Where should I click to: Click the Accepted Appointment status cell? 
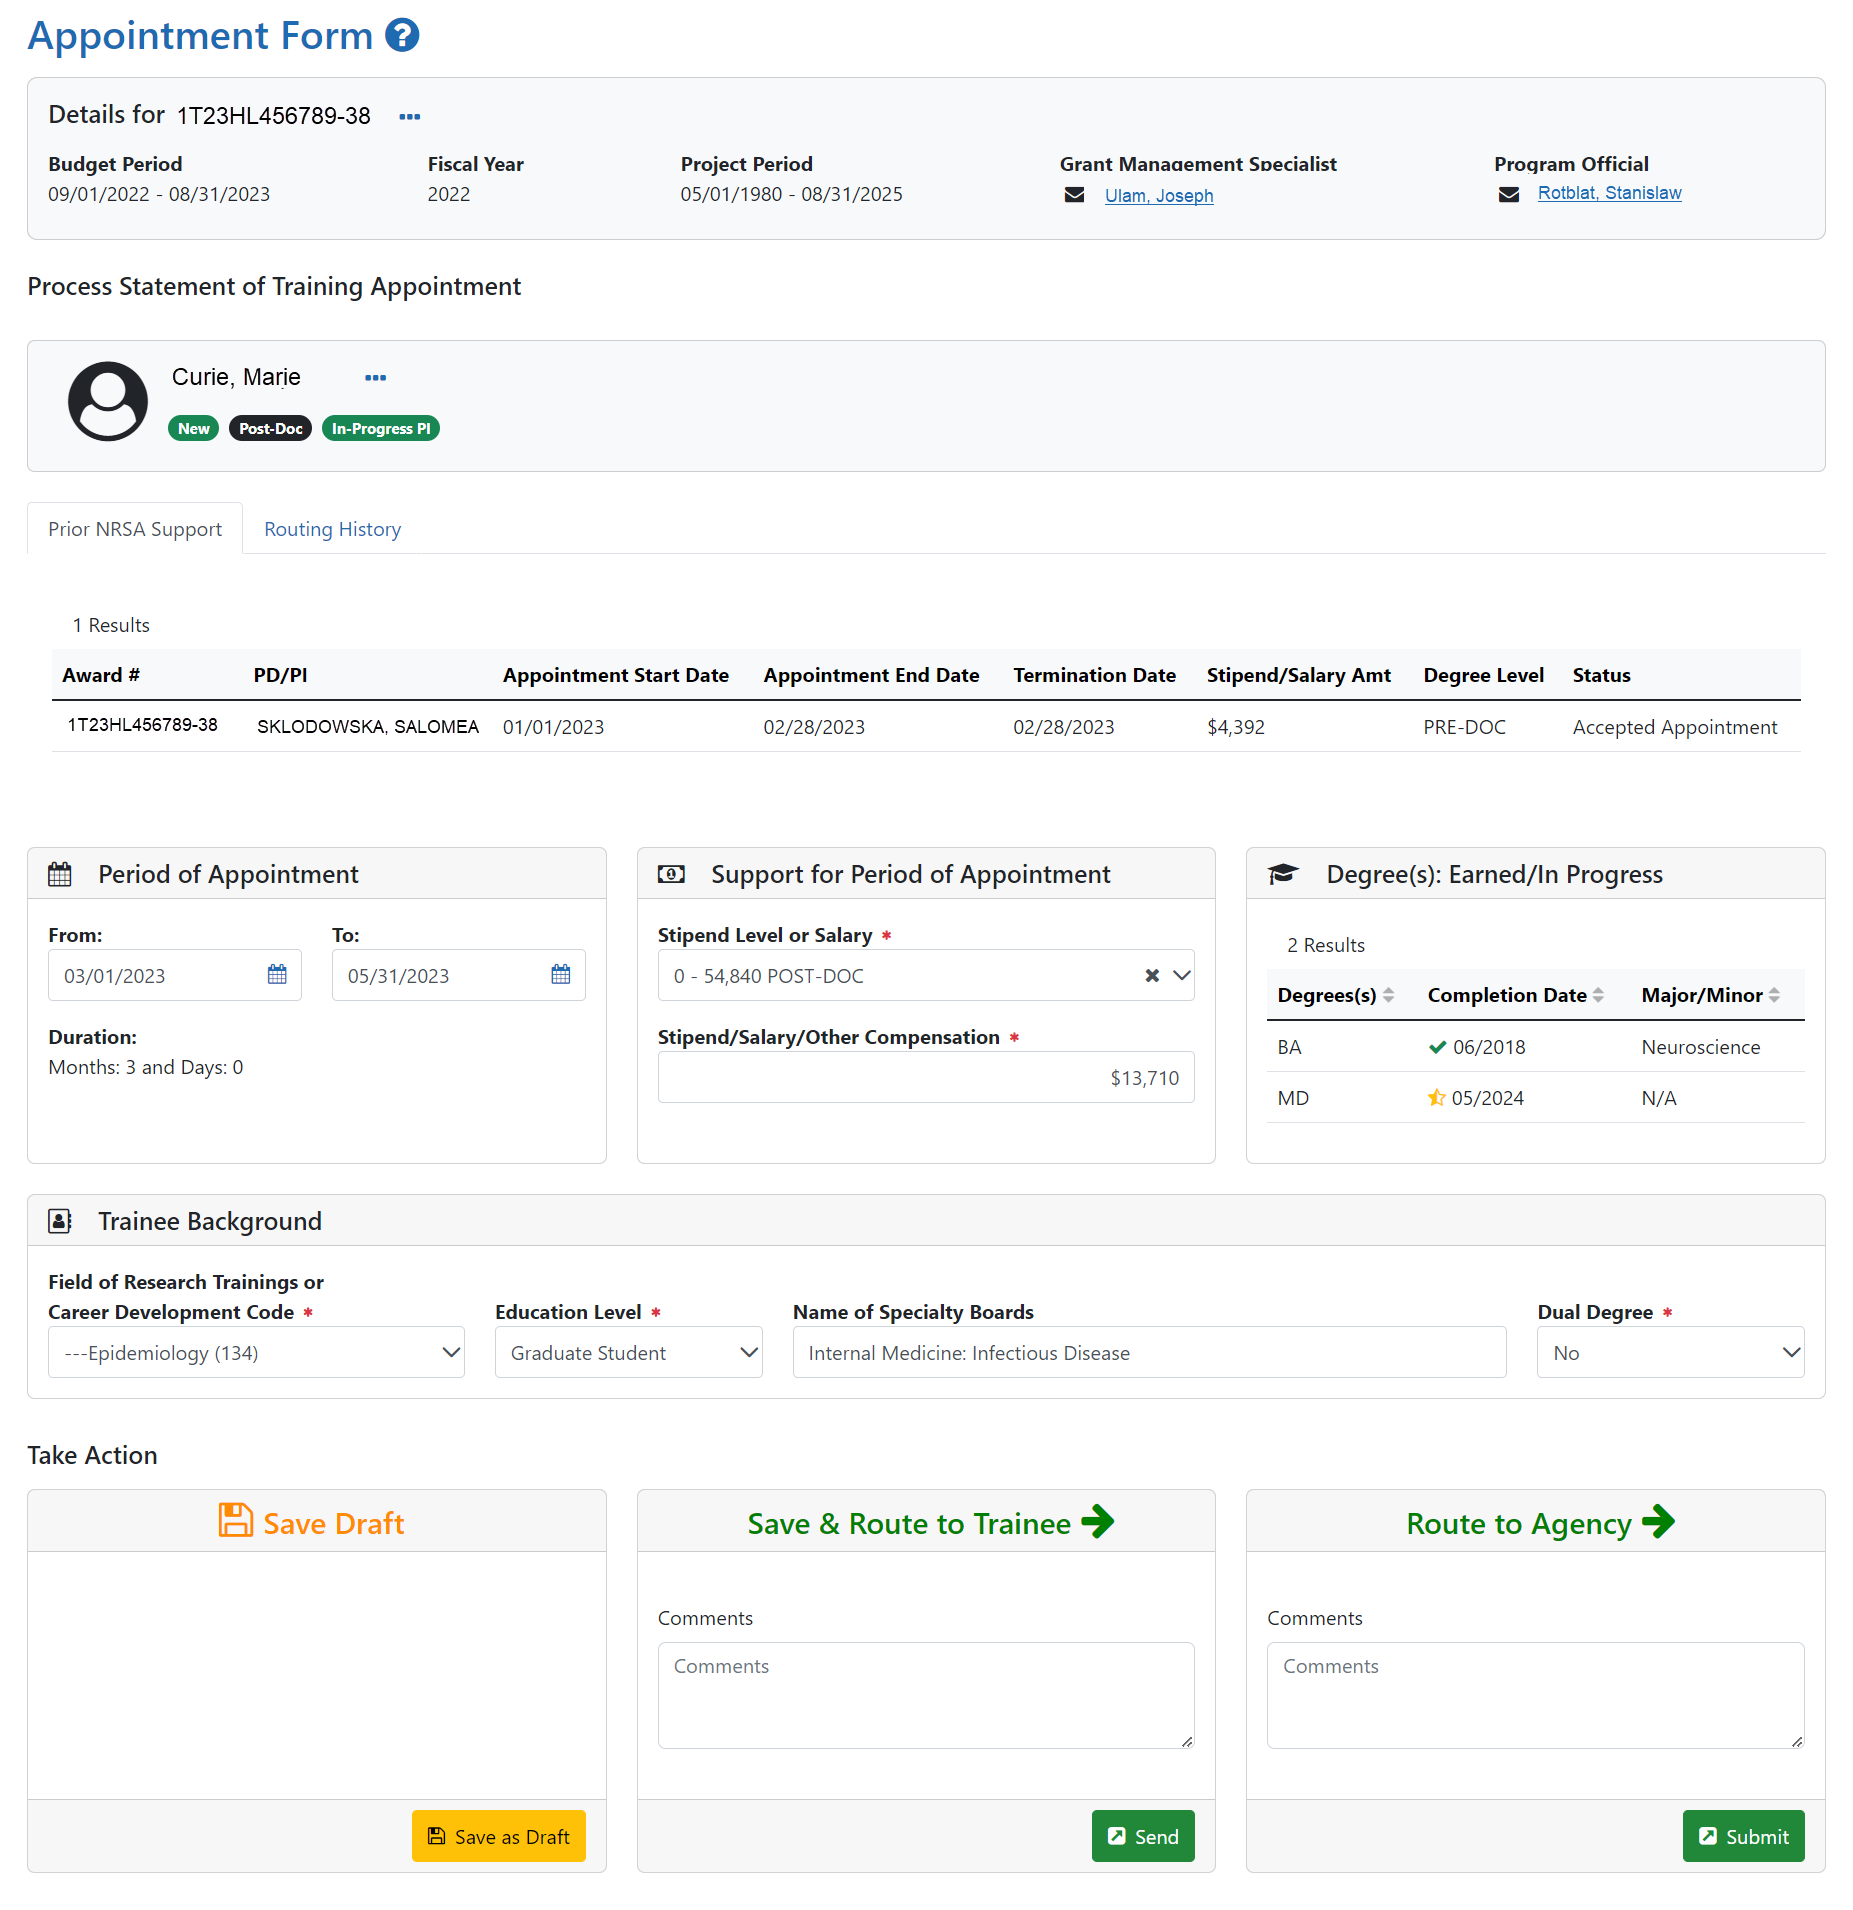[1674, 727]
